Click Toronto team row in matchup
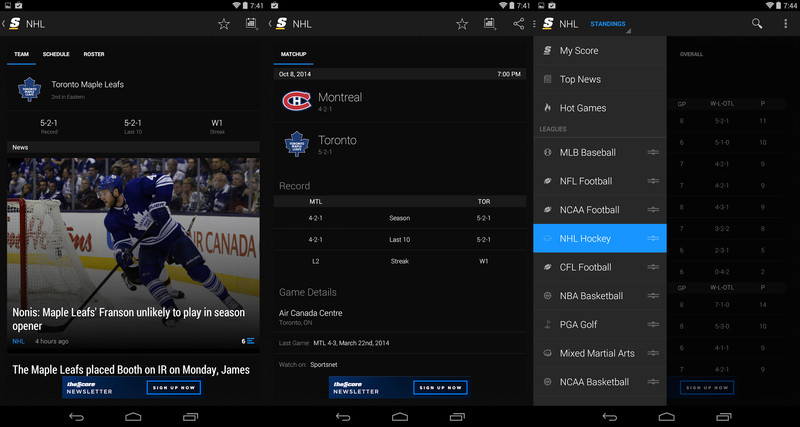The image size is (800, 427). (399, 144)
